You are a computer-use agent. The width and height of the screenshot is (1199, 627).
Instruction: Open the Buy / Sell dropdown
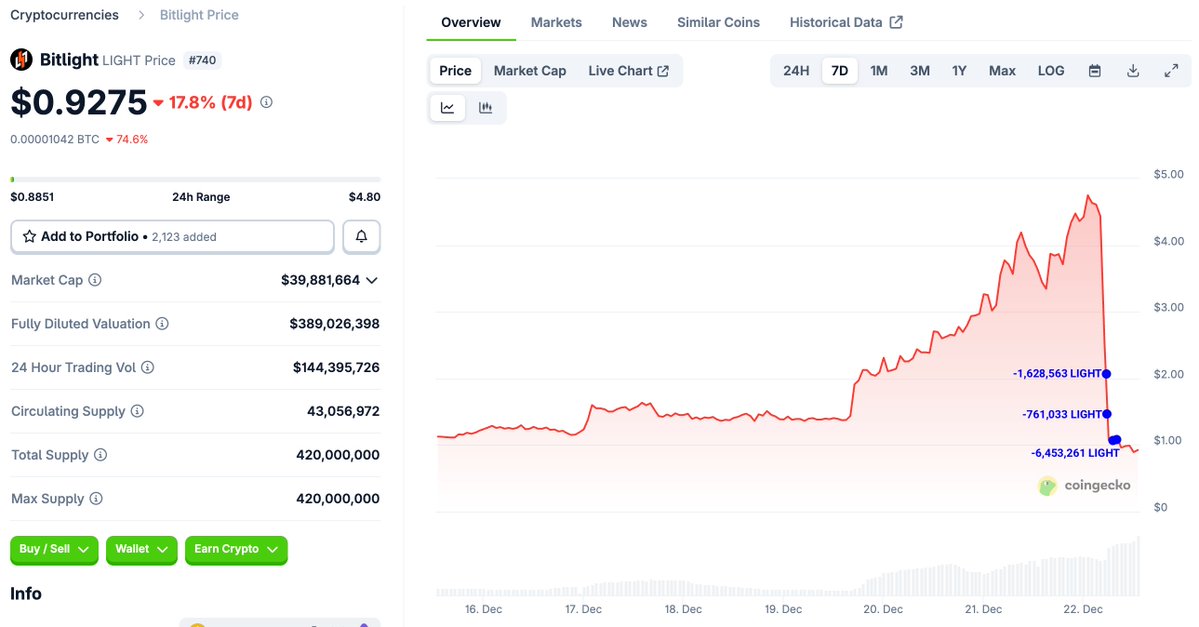(54, 549)
